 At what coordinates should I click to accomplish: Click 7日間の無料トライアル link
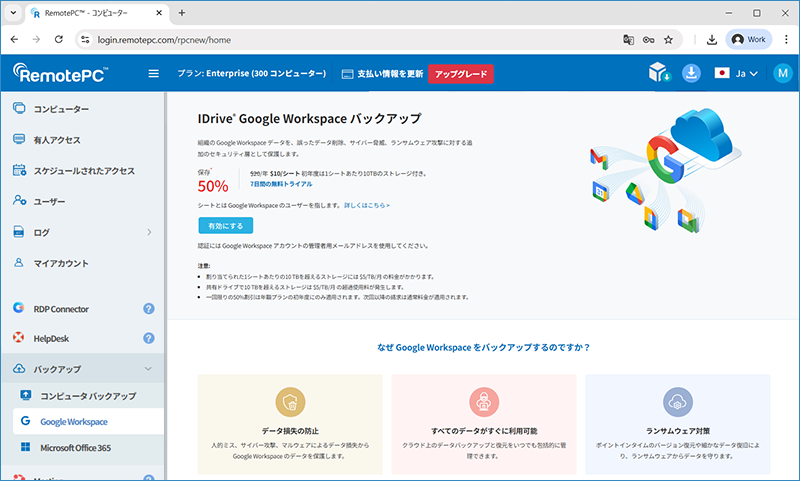pyautogui.click(x=281, y=184)
